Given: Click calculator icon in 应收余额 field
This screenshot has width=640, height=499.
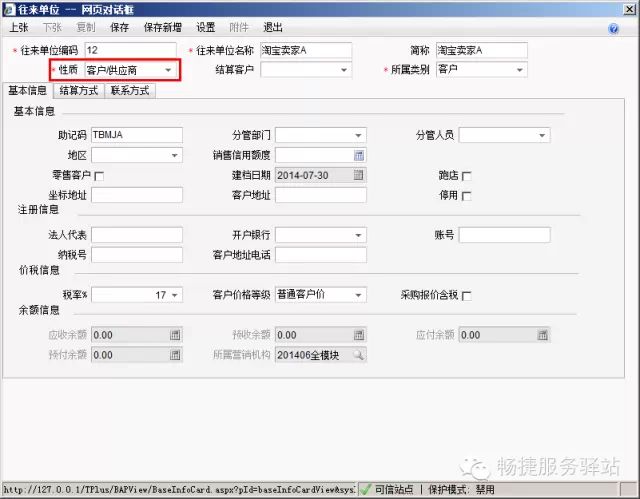Looking at the screenshot, I should coord(175,335).
